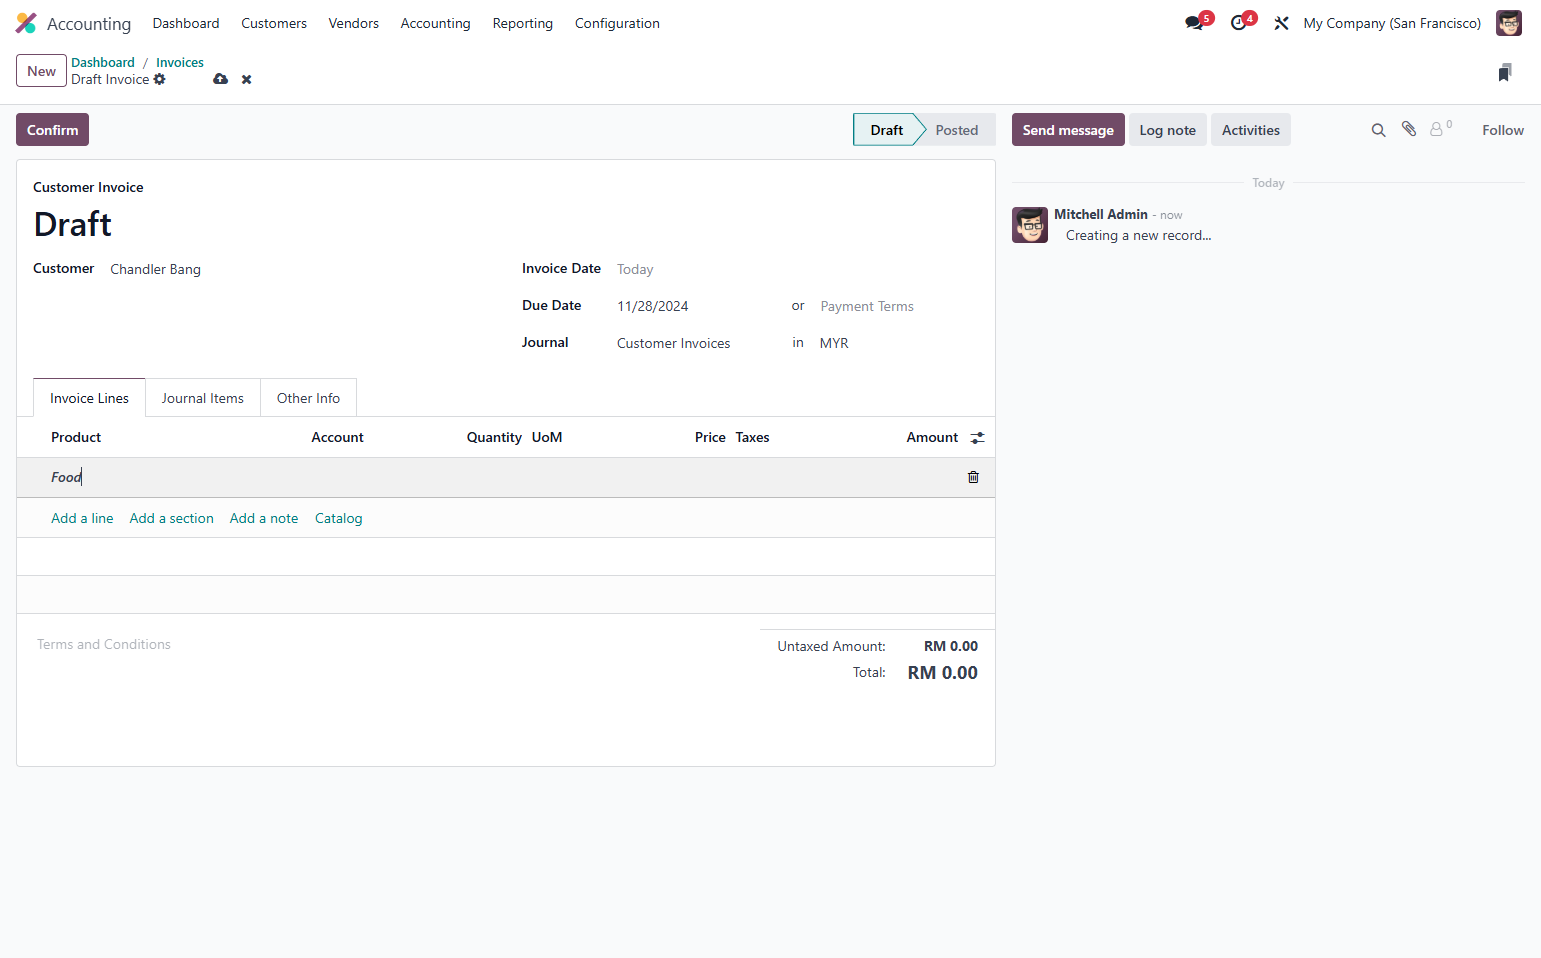This screenshot has width=1541, height=958.
Task: Delete the Food line with trash icon
Action: [x=973, y=477]
